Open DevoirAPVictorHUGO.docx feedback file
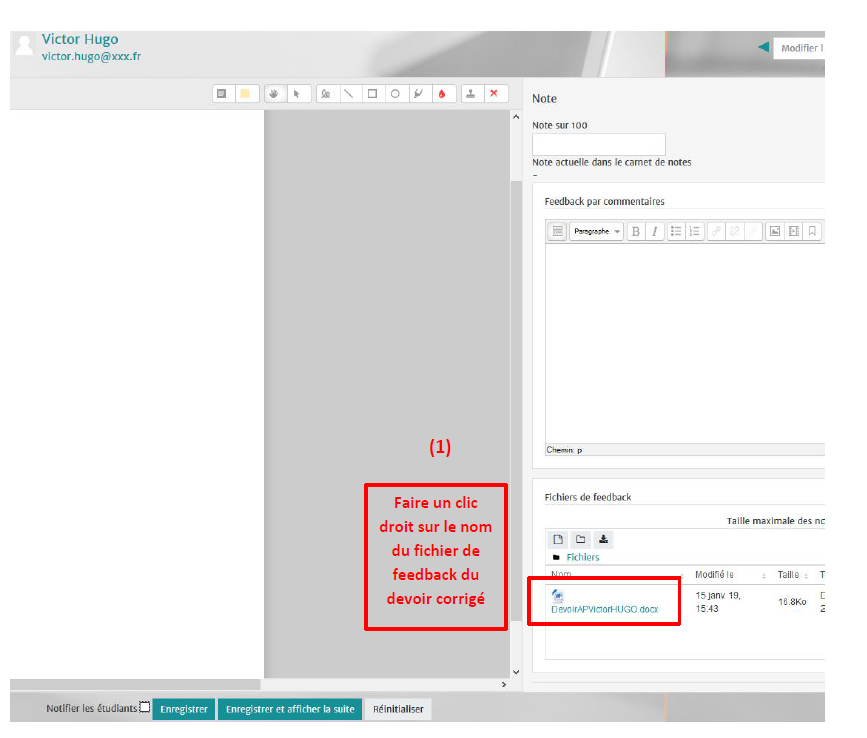The width and height of the screenshot is (867, 738). tap(604, 609)
